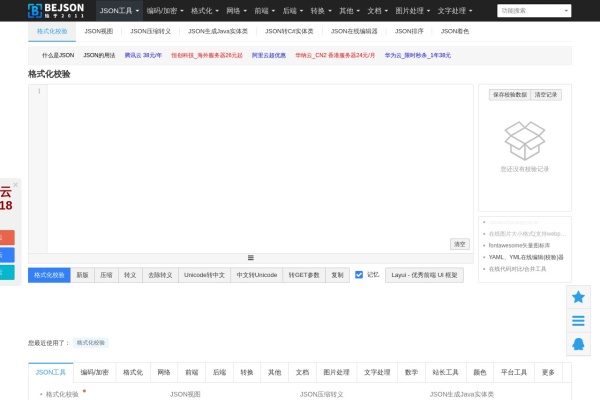Screen dimensions: 600x400
Task: Open the 编码/加密 dropdown in navbar
Action: 165,10
